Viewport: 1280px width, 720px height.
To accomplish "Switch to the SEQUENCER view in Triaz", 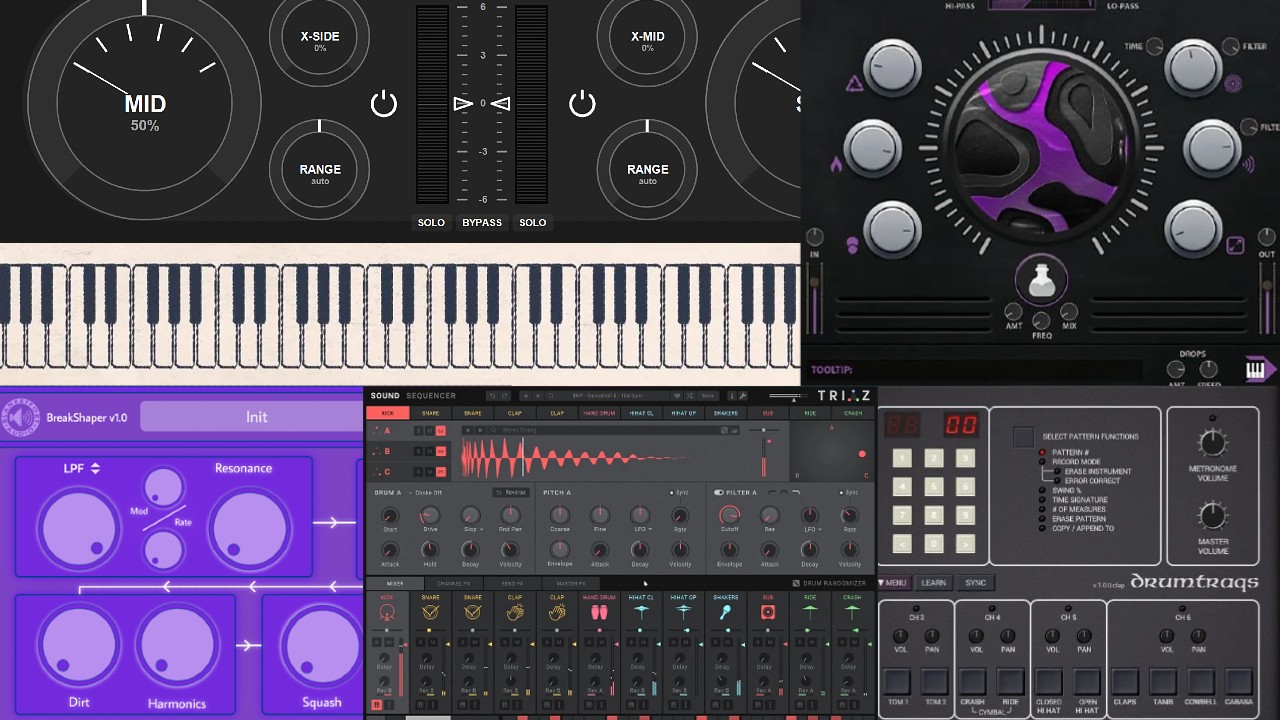I will 431,396.
